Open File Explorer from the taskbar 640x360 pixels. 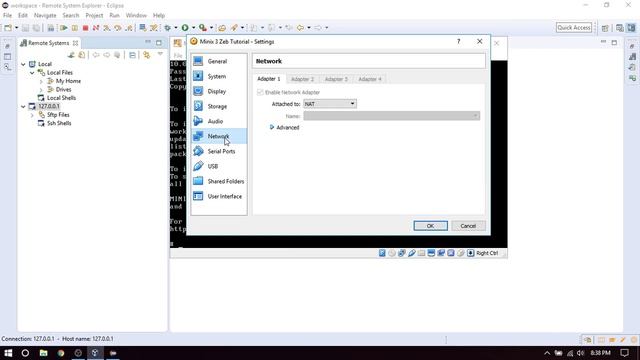pos(43,353)
